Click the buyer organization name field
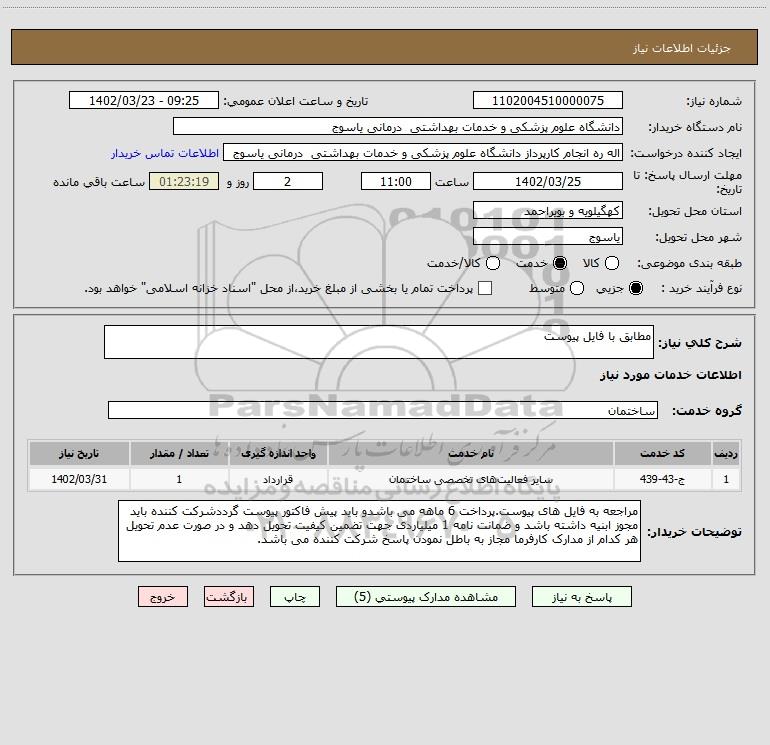Screen dimensions: 770x745 [398, 126]
